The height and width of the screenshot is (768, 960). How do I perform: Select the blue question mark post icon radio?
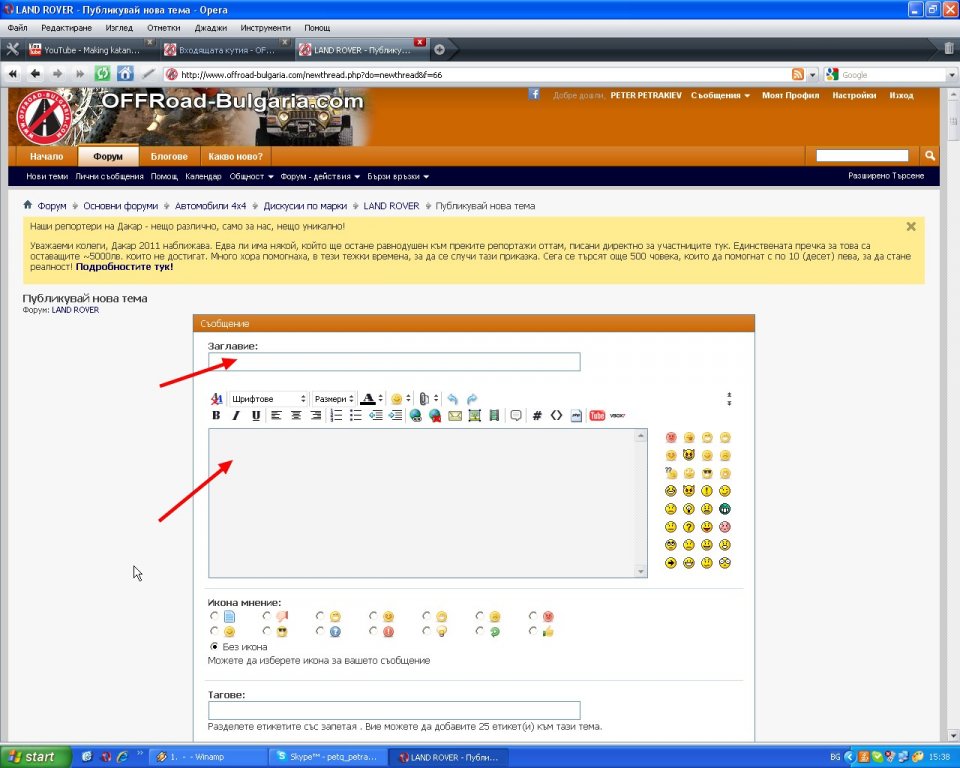[x=320, y=631]
